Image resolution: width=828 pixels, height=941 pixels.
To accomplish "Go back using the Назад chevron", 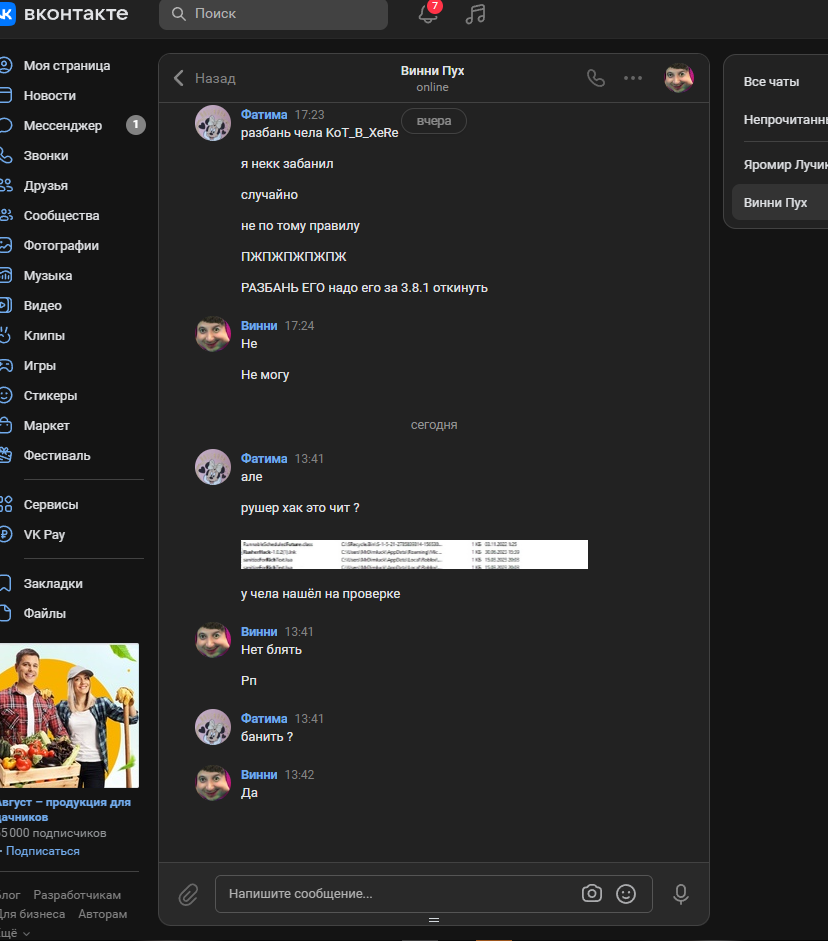I will (x=180, y=78).
